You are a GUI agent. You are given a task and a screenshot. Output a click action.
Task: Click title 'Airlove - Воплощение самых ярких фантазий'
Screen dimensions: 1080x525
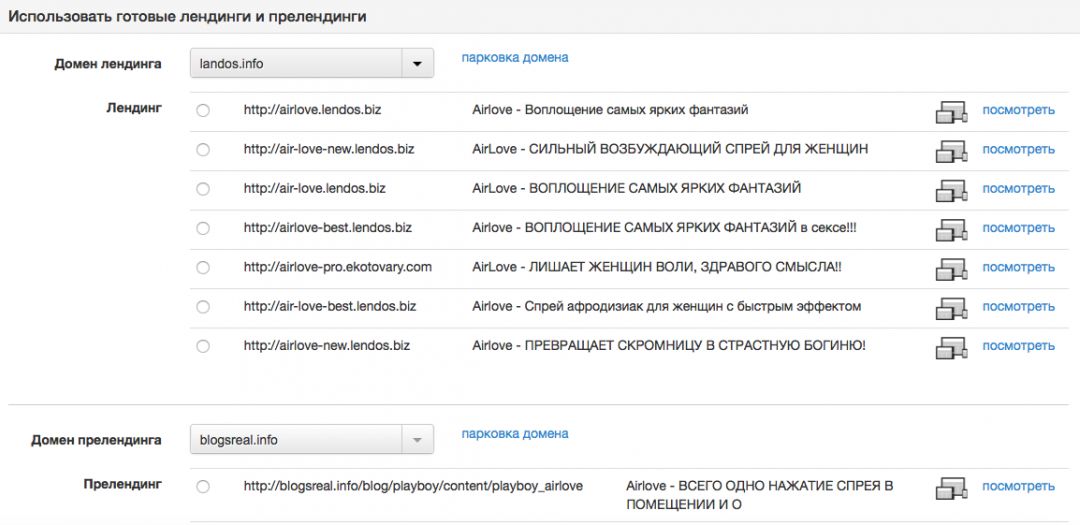(x=610, y=110)
